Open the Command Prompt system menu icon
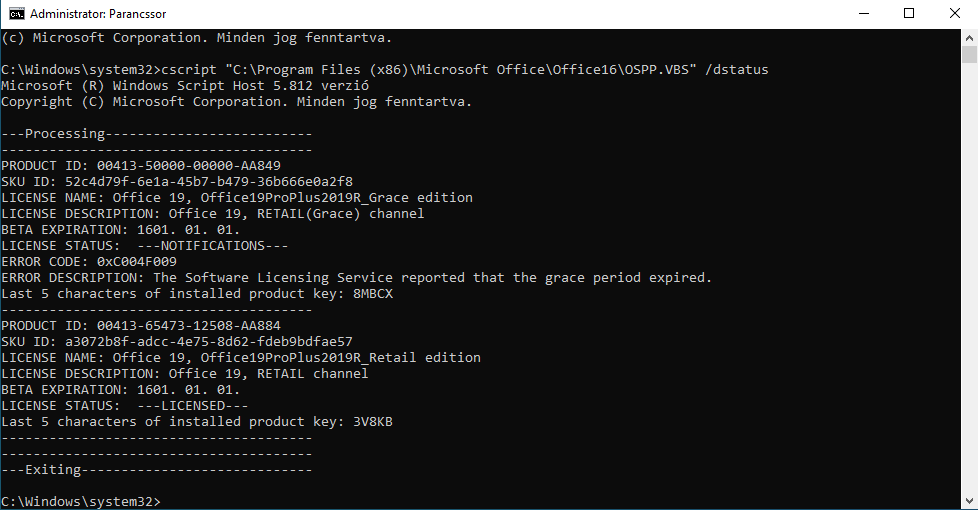Image resolution: width=978 pixels, height=510 pixels. click(16, 14)
